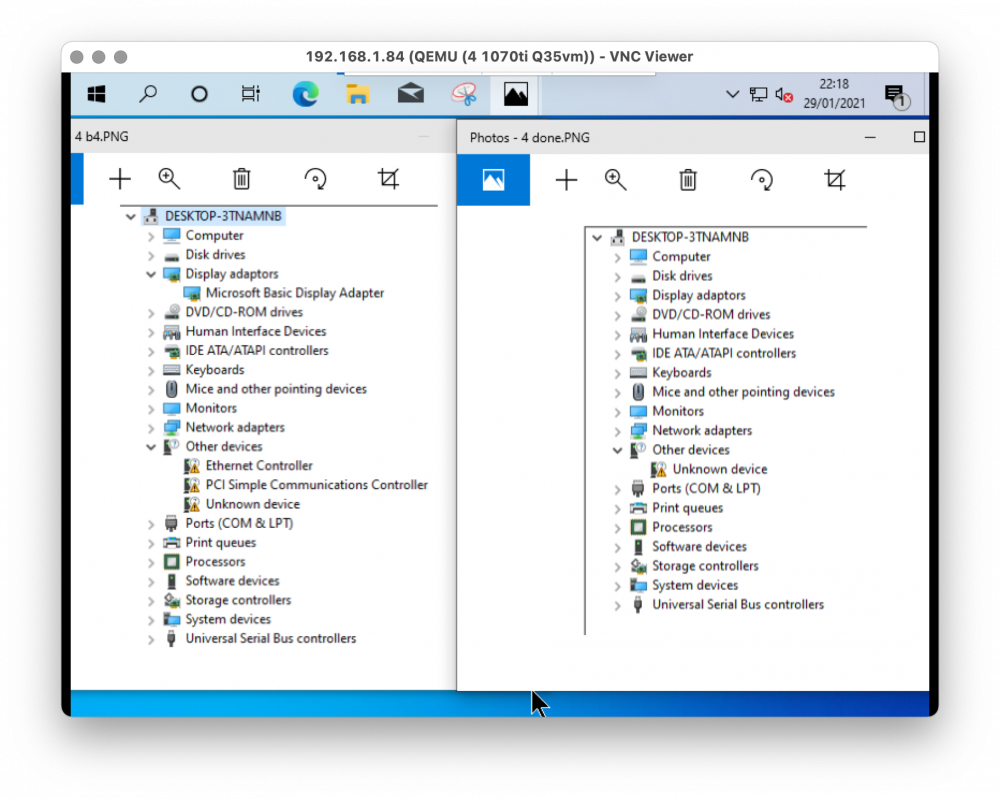
Task: Select PCI Simple Communications Controller entry
Action: pos(316,485)
